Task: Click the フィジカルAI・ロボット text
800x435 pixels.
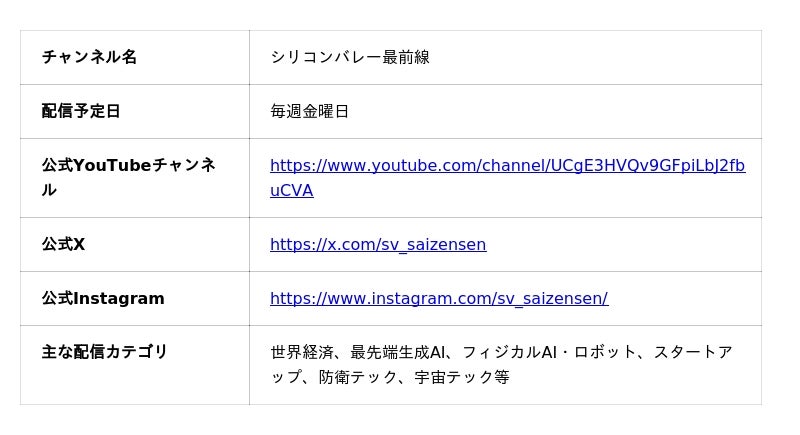Action: click(x=549, y=352)
